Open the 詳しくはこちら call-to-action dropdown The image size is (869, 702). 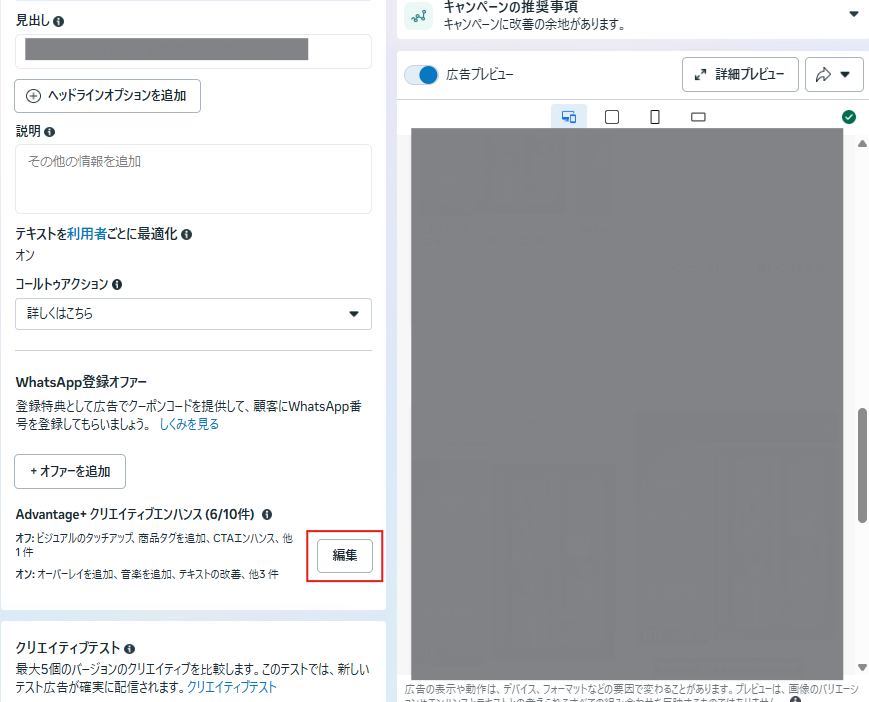(x=193, y=314)
